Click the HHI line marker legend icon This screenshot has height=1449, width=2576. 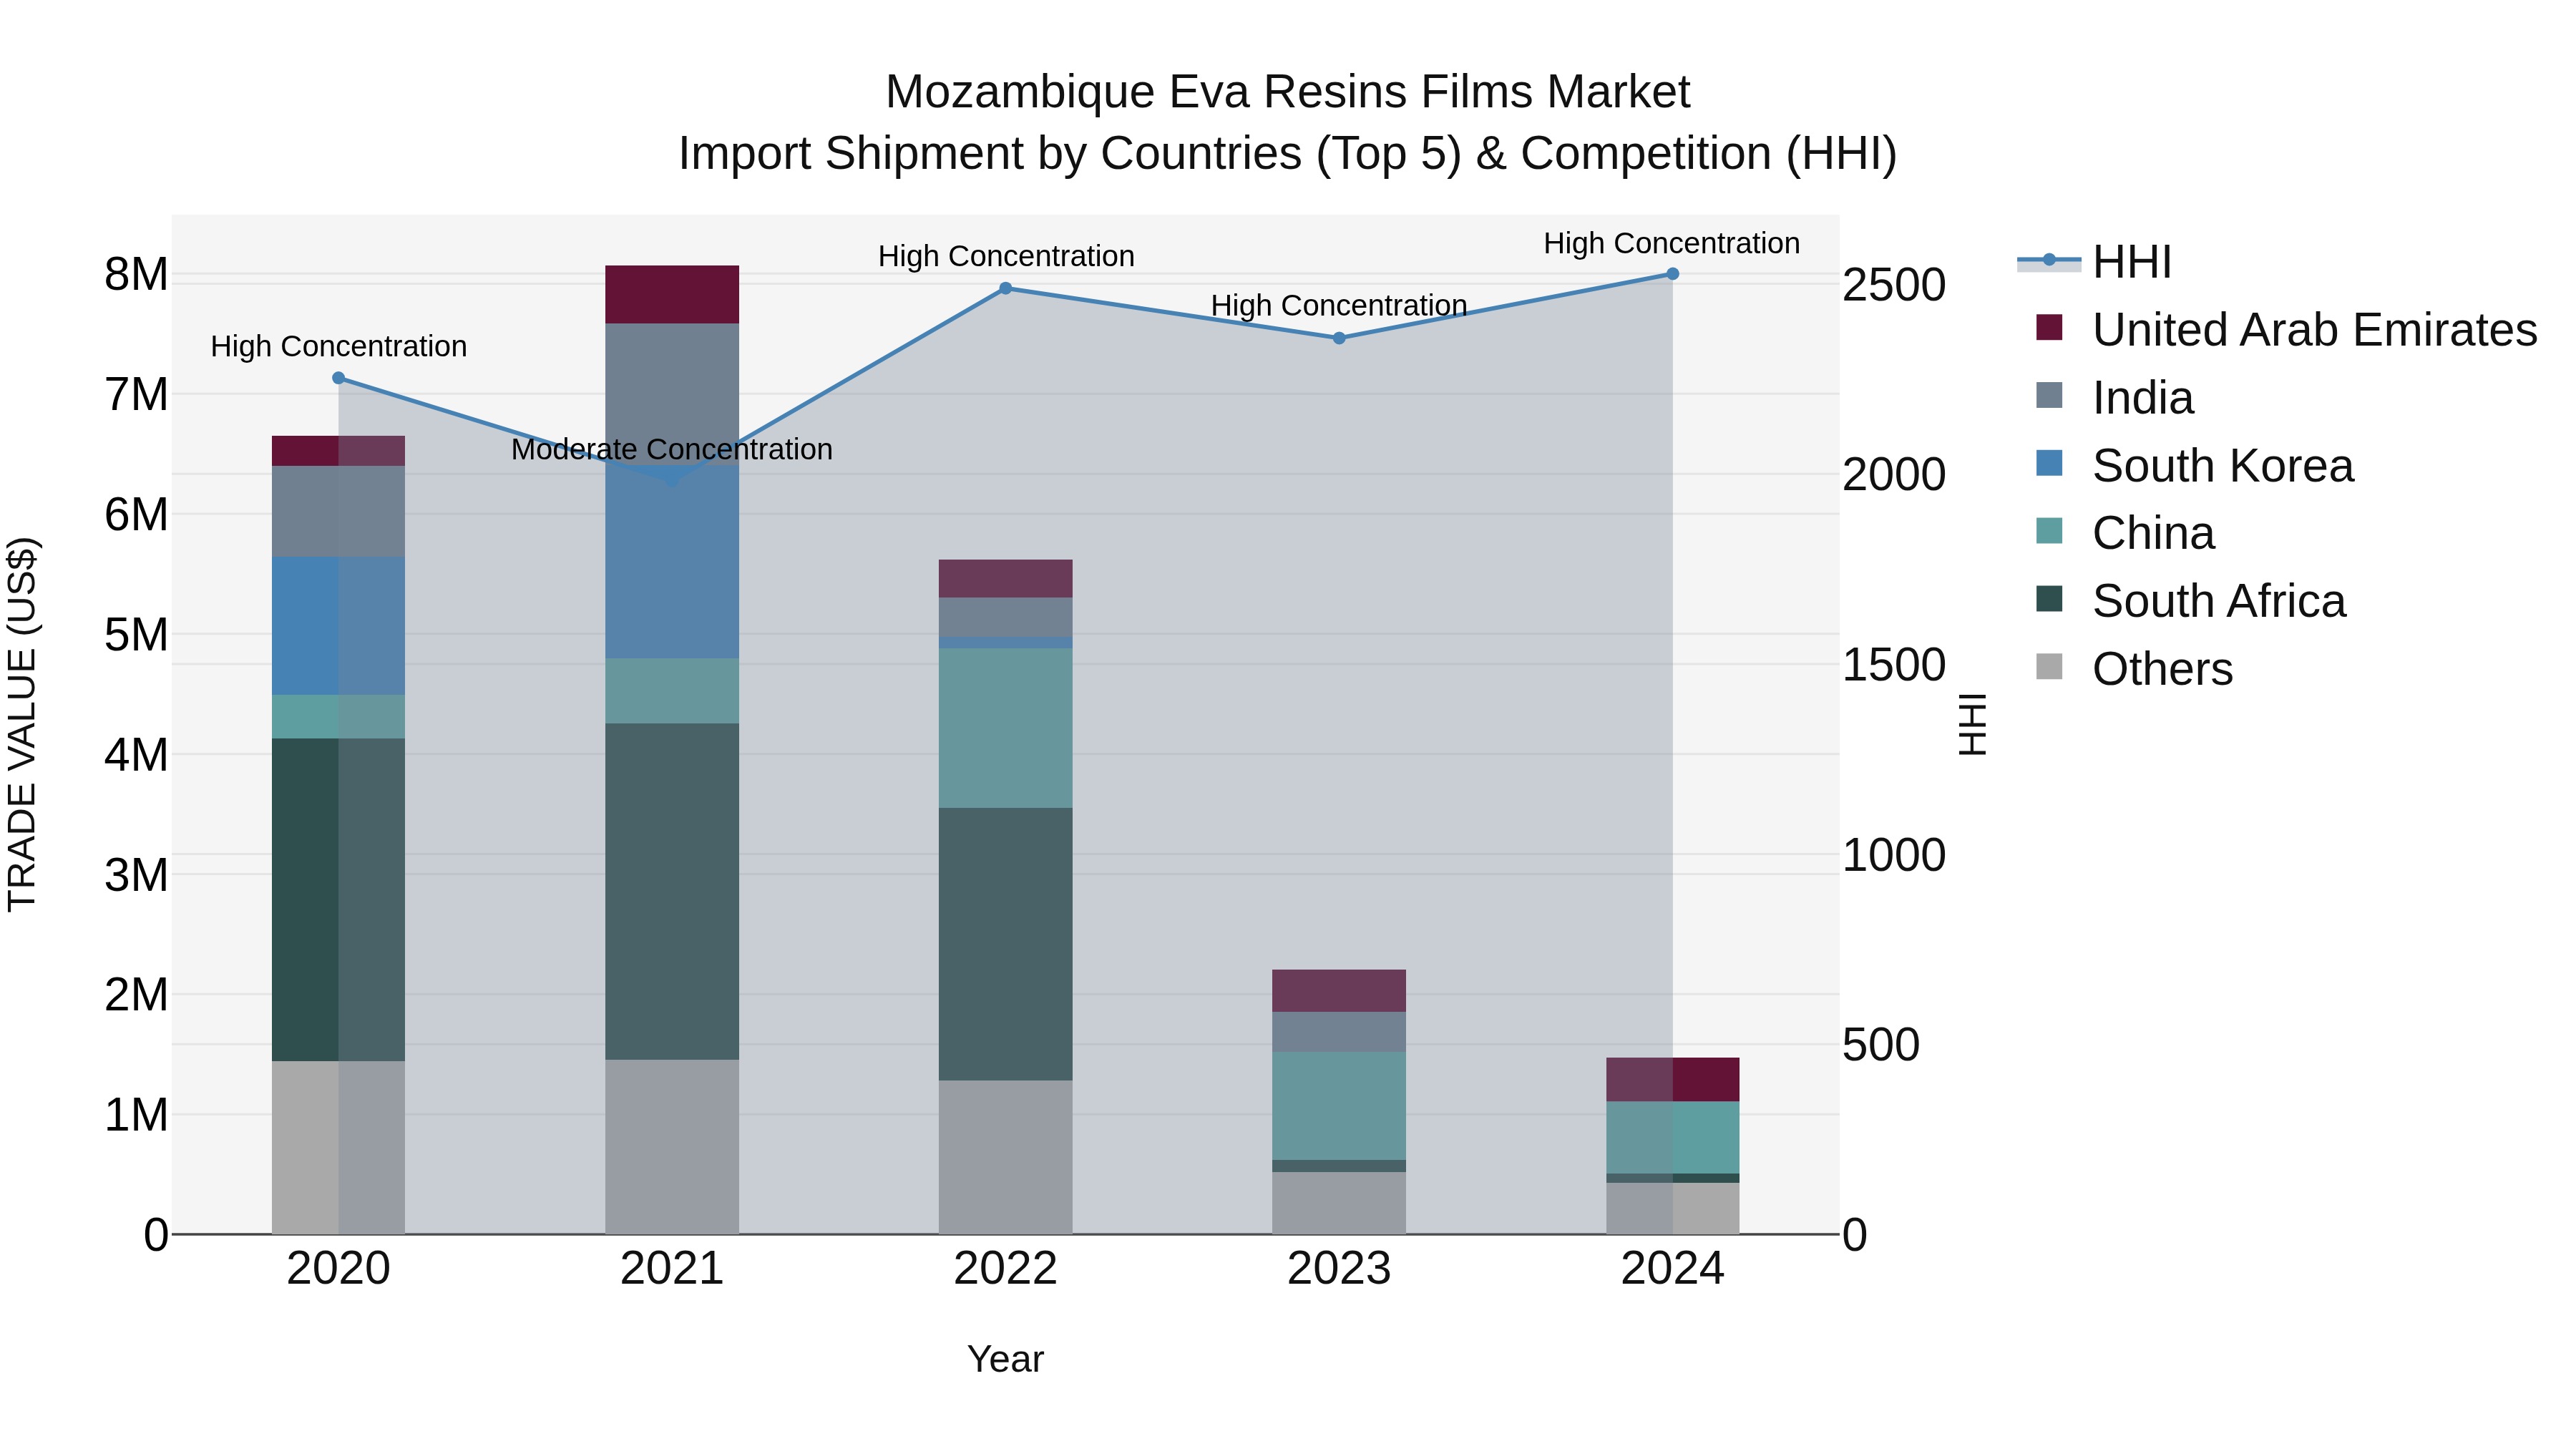click(2049, 260)
